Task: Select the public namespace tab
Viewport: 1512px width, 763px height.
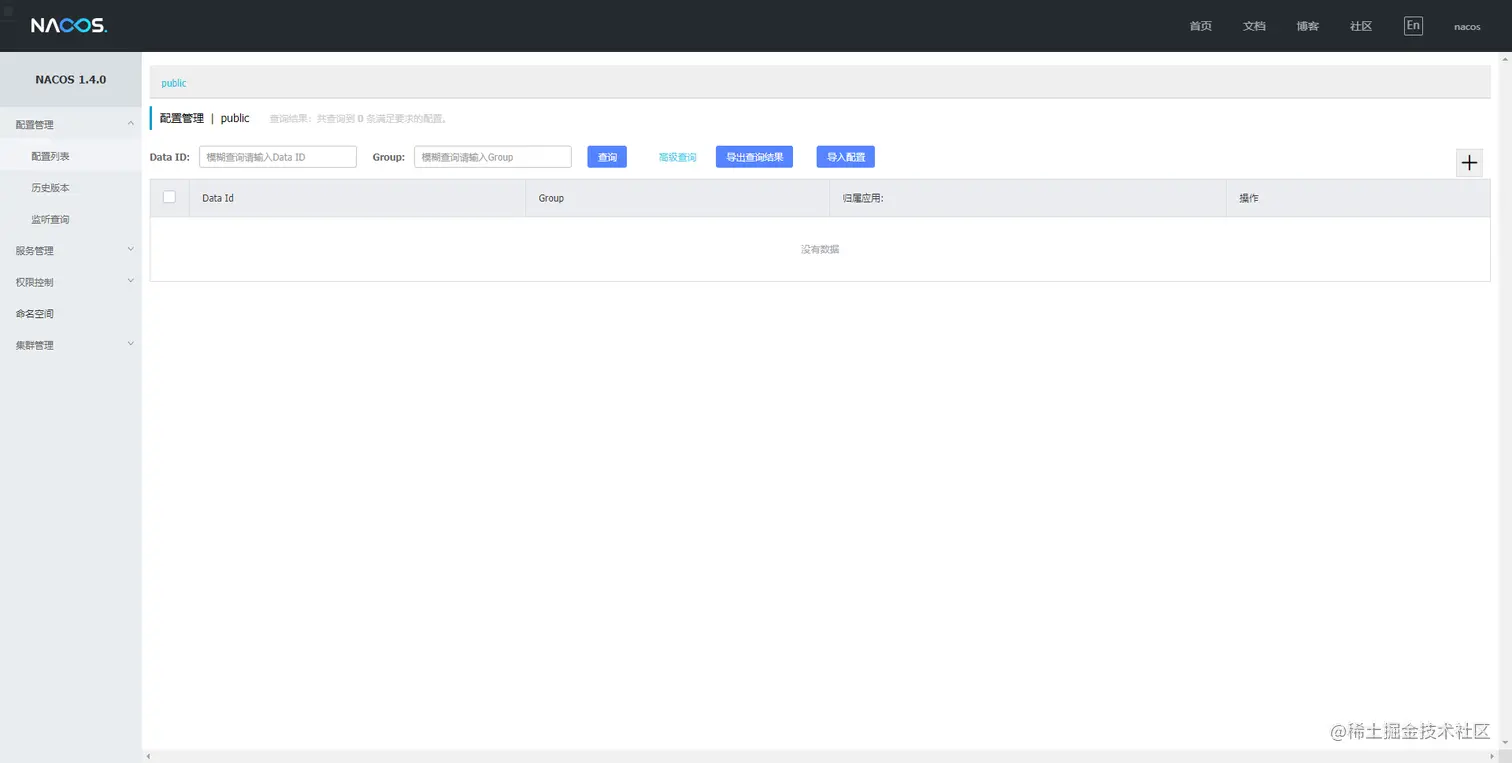Action: point(174,83)
